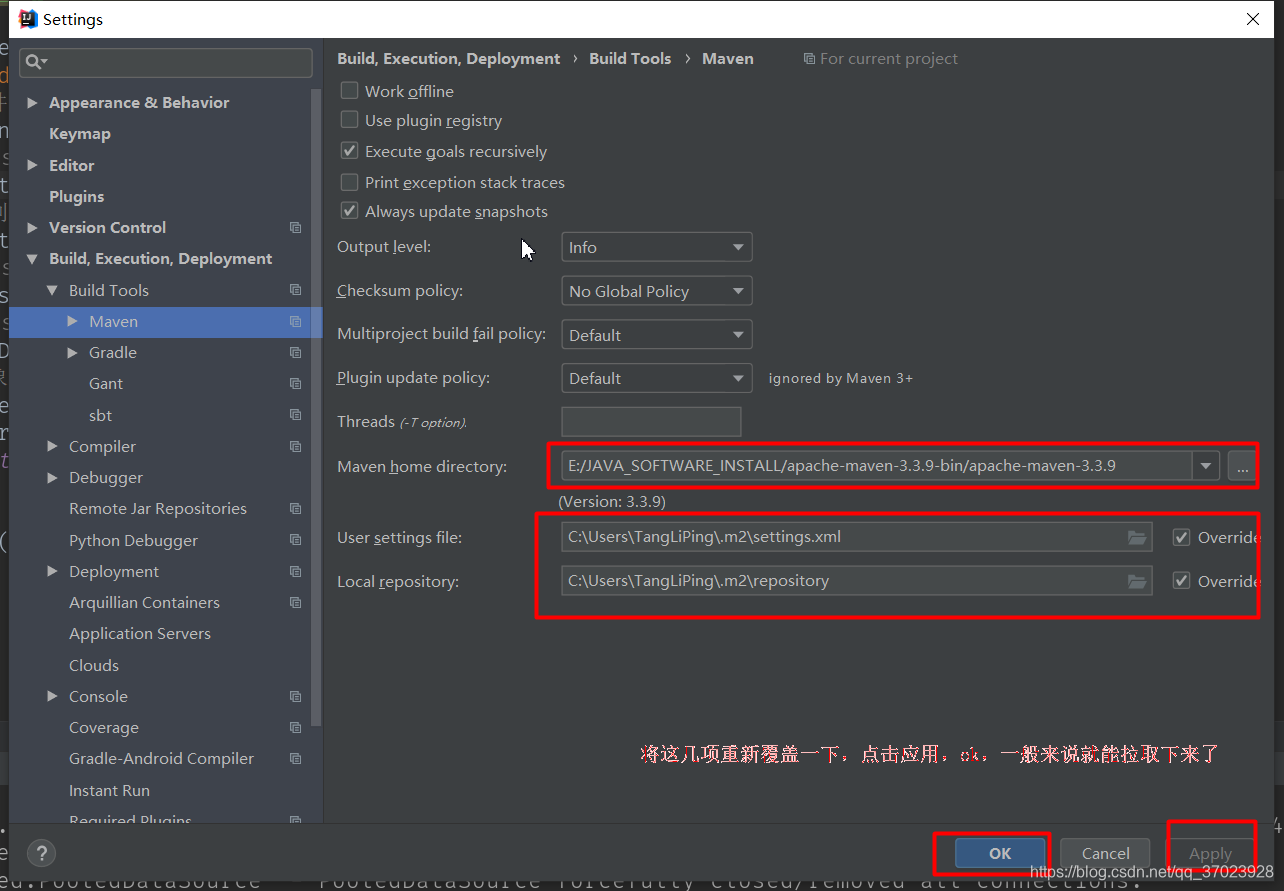1284x891 pixels.
Task: Uncheck Execute goals recursively
Action: 349,151
